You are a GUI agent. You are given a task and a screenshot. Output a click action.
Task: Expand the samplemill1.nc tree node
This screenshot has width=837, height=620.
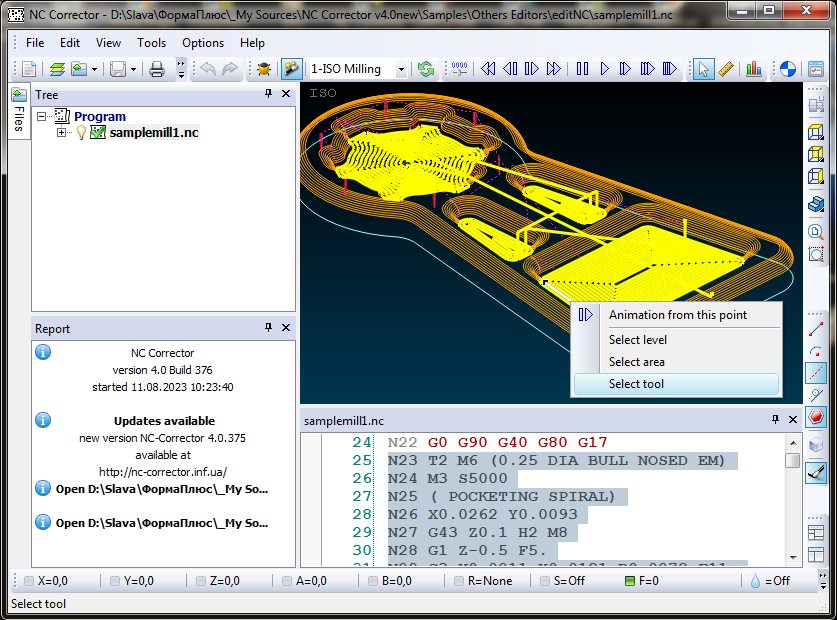pyautogui.click(x=62, y=133)
